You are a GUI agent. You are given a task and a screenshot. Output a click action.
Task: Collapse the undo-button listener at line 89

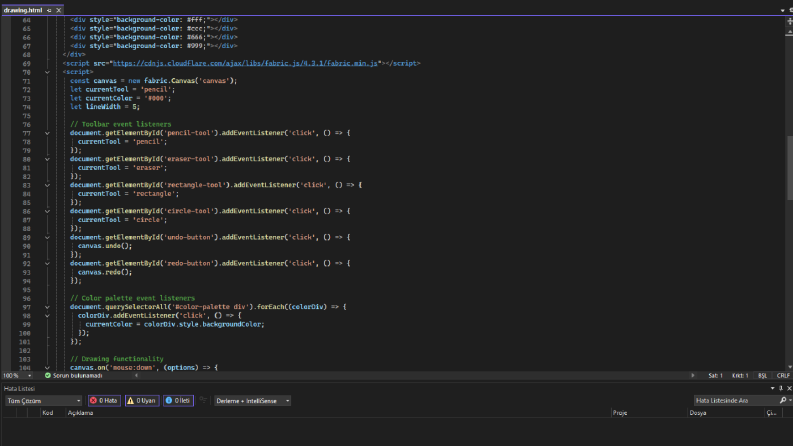47,237
